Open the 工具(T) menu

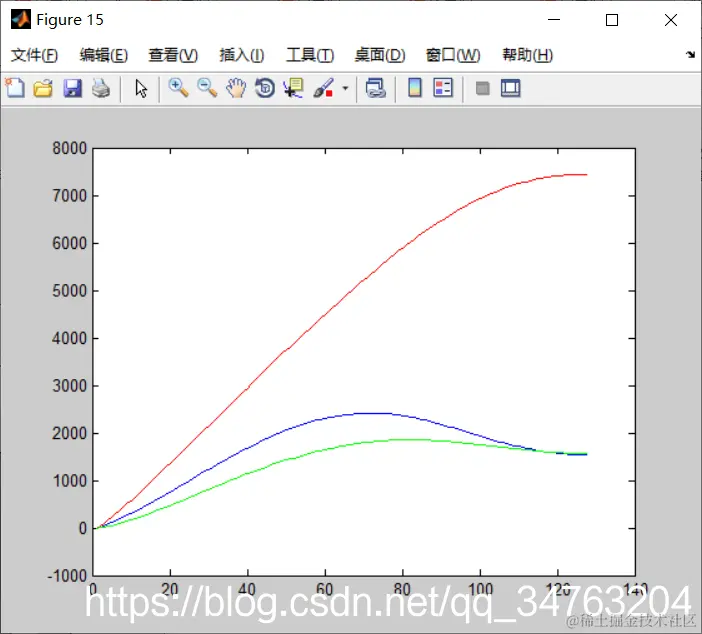[310, 55]
